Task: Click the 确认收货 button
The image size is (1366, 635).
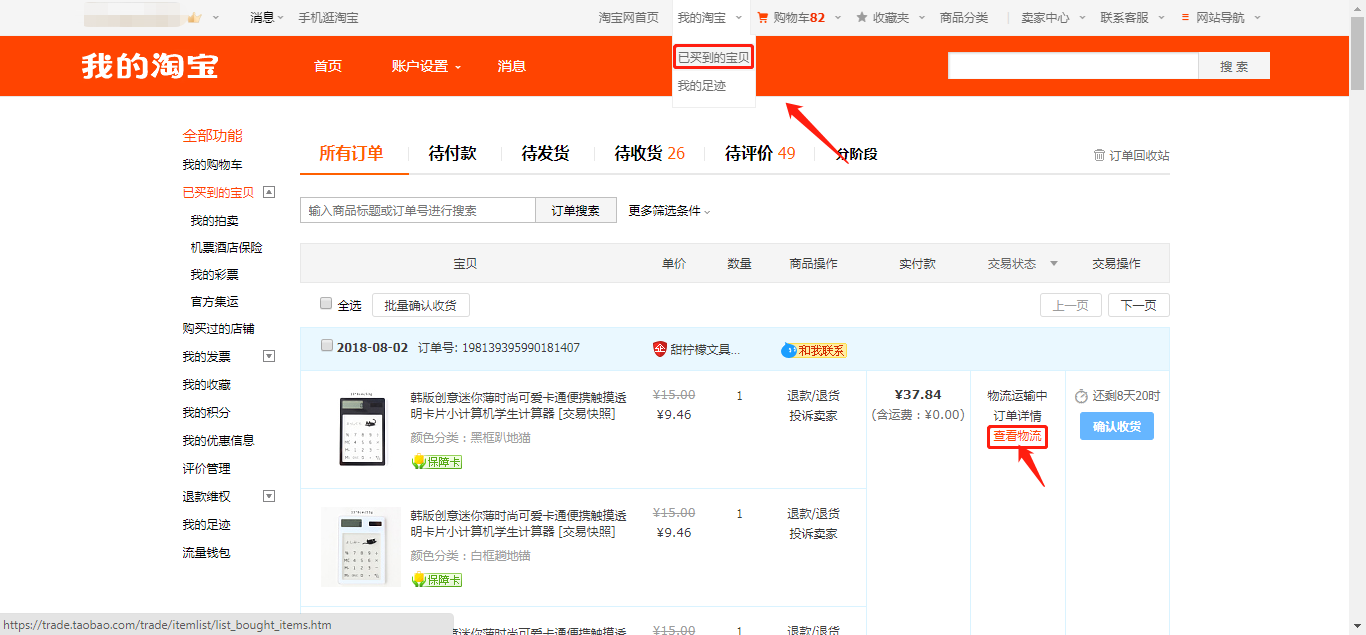Action: click(x=1117, y=426)
